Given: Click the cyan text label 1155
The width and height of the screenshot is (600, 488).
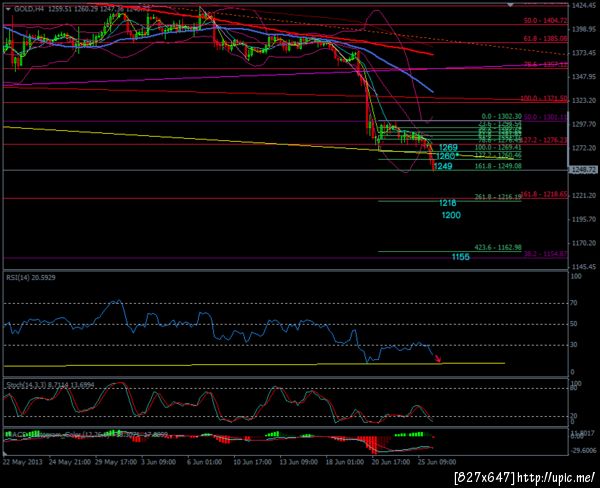Looking at the screenshot, I should (x=461, y=257).
